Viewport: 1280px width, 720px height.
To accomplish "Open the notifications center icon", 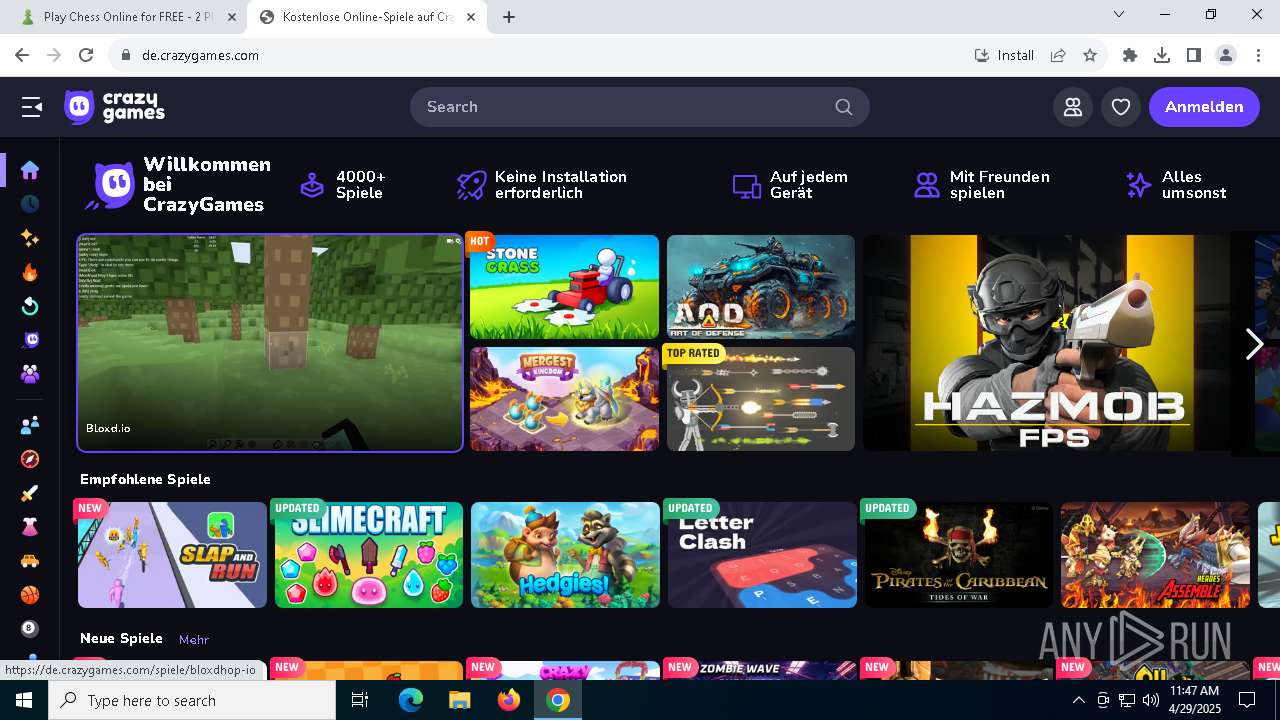I will point(1247,700).
